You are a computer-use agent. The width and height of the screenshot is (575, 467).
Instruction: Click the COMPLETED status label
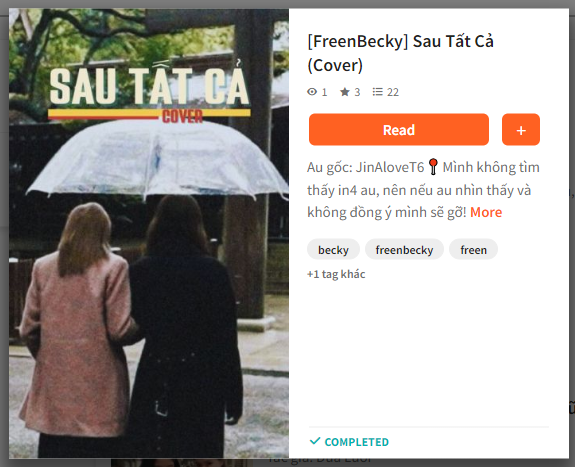coord(356,442)
